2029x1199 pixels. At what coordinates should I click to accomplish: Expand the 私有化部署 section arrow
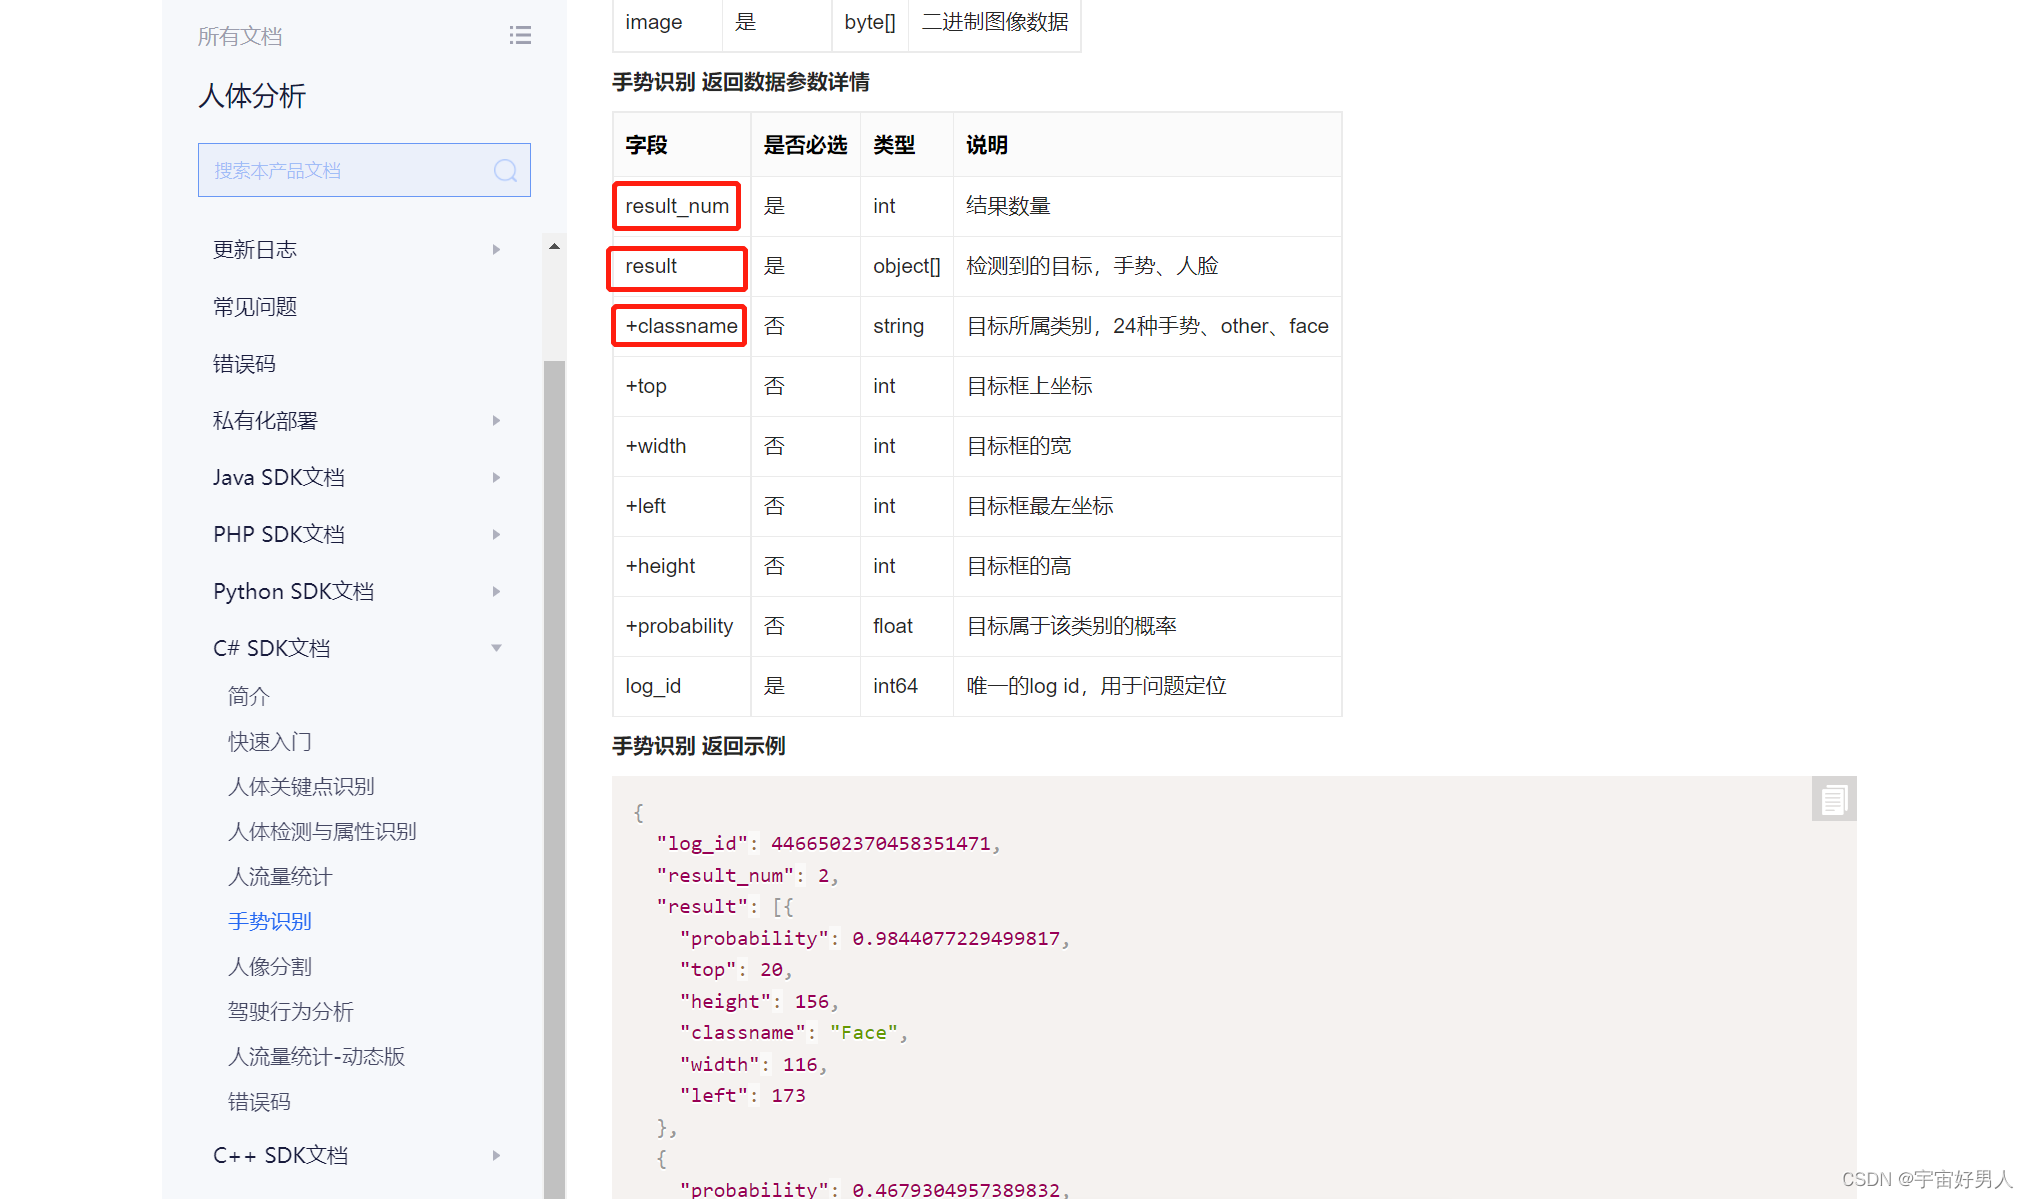click(x=496, y=420)
